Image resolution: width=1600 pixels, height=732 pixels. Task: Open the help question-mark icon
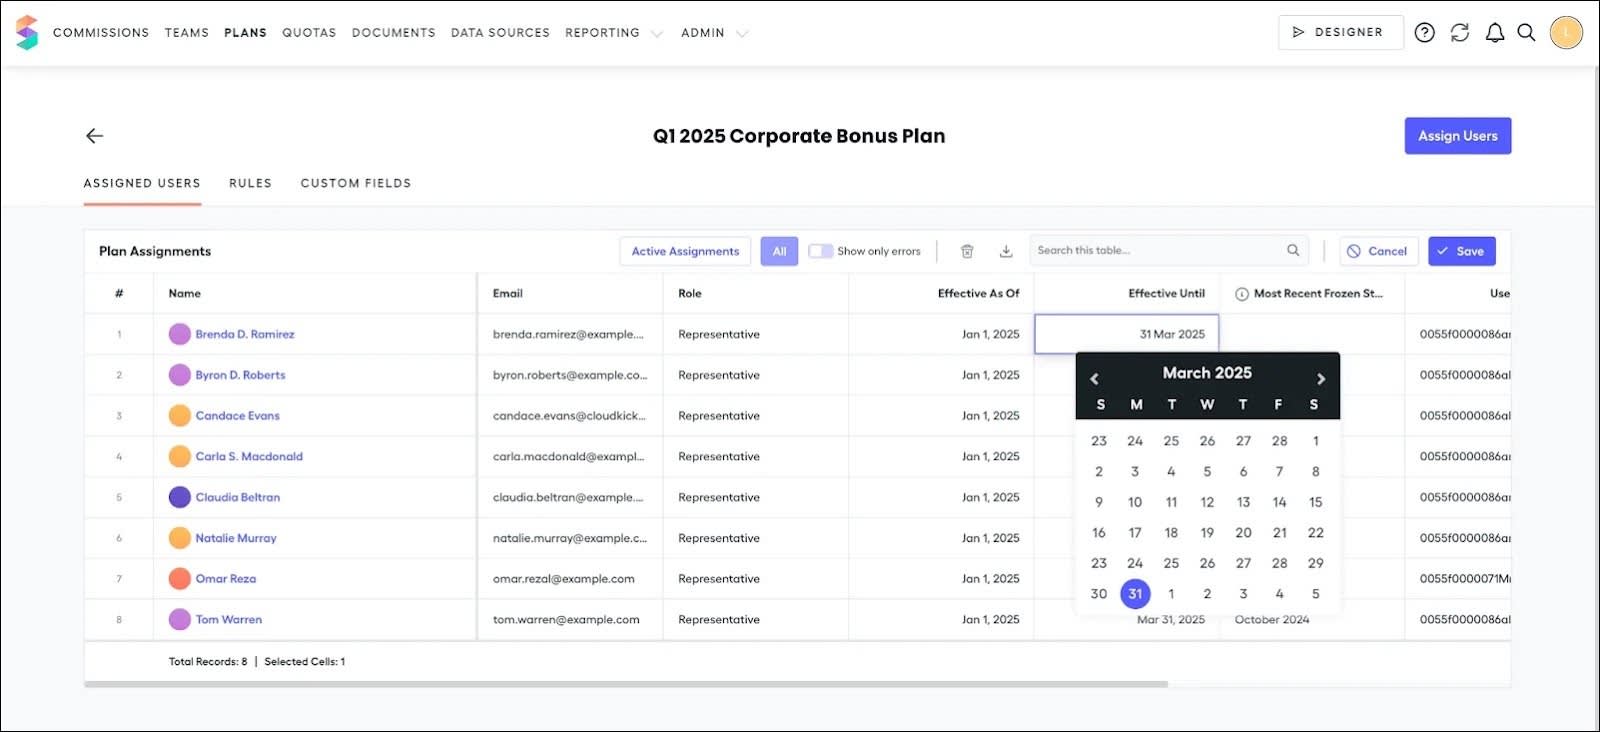tap(1425, 33)
